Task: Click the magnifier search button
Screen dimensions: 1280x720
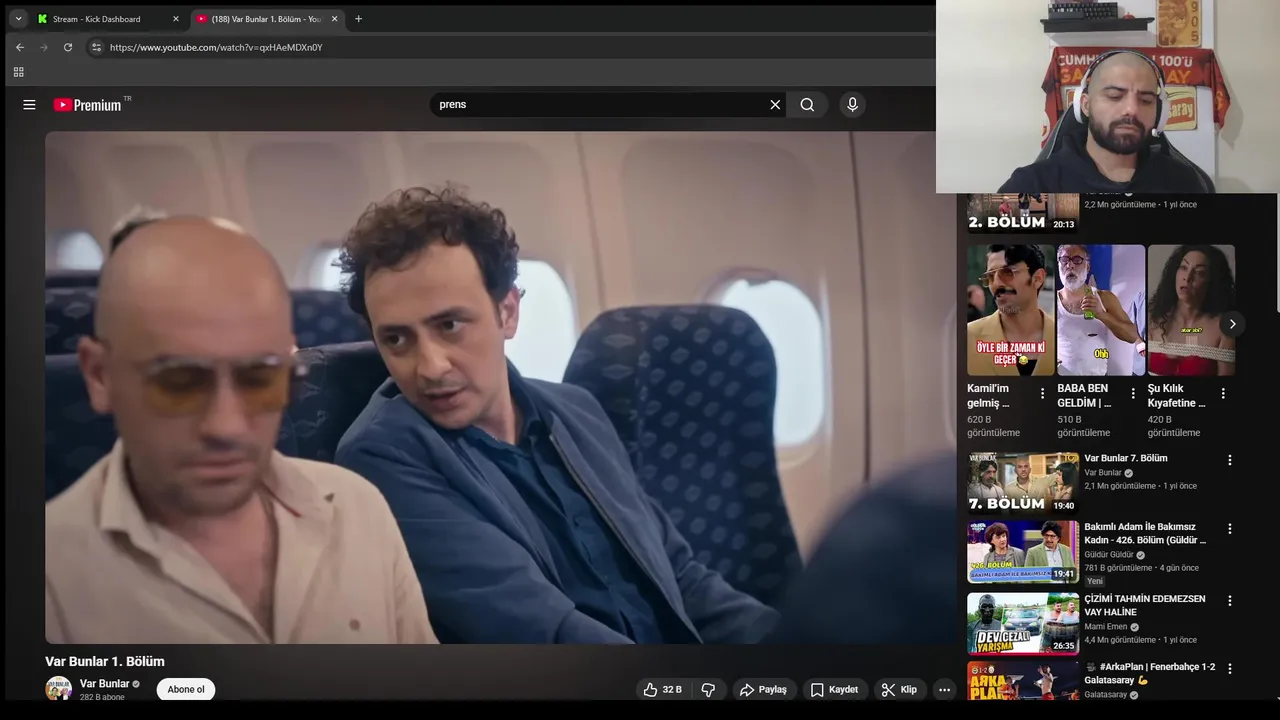Action: (807, 104)
